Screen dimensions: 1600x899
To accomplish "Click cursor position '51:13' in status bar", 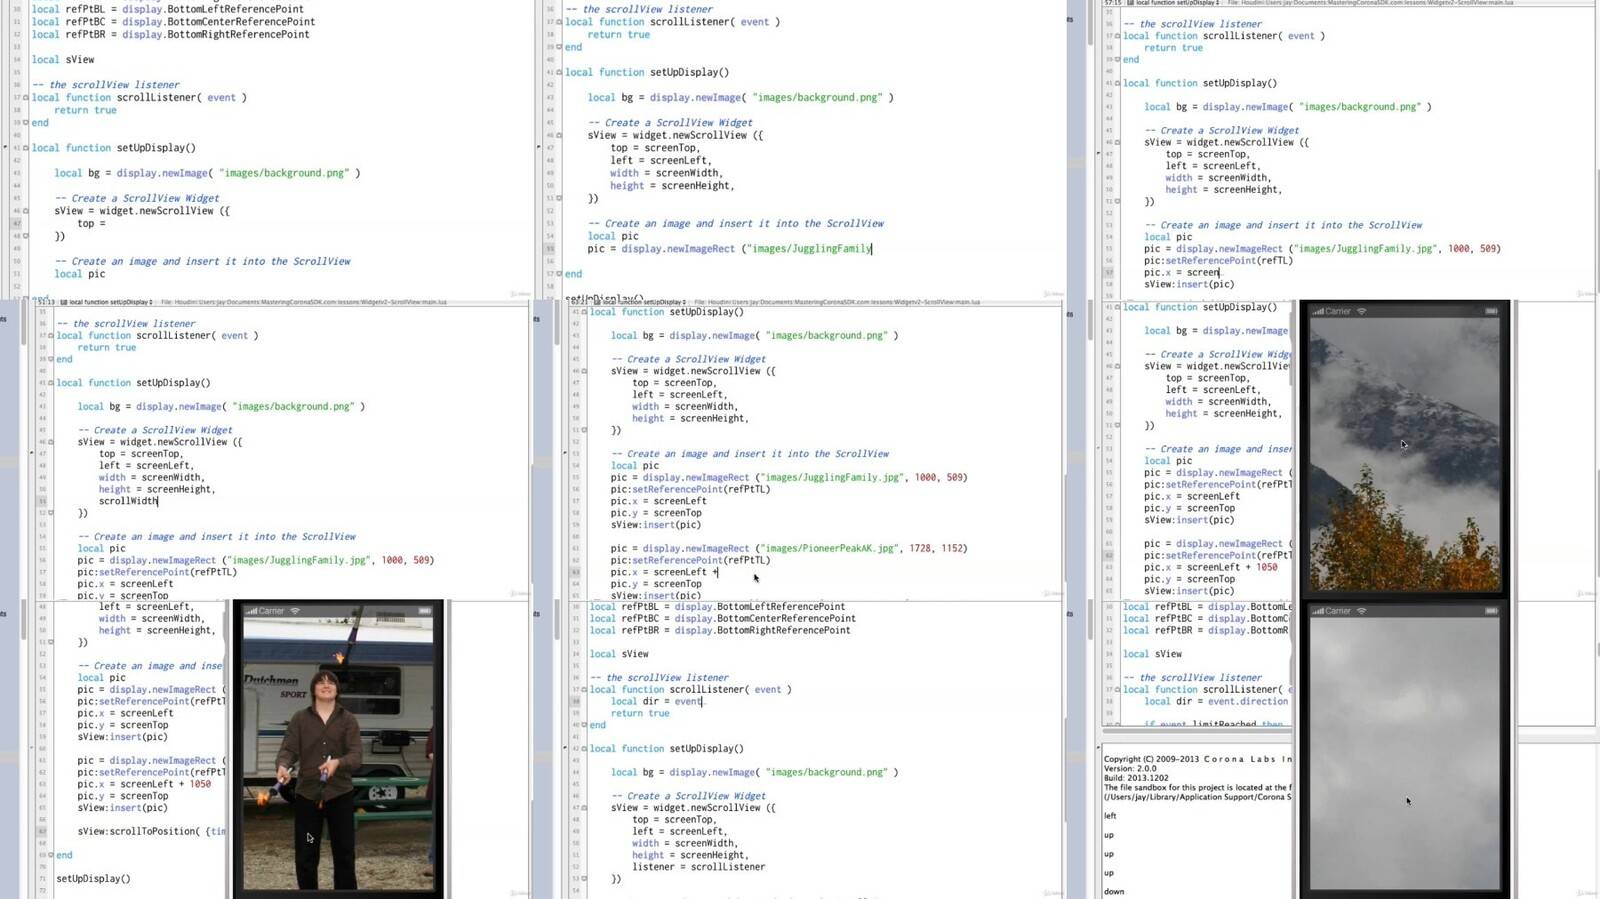I will pos(46,302).
